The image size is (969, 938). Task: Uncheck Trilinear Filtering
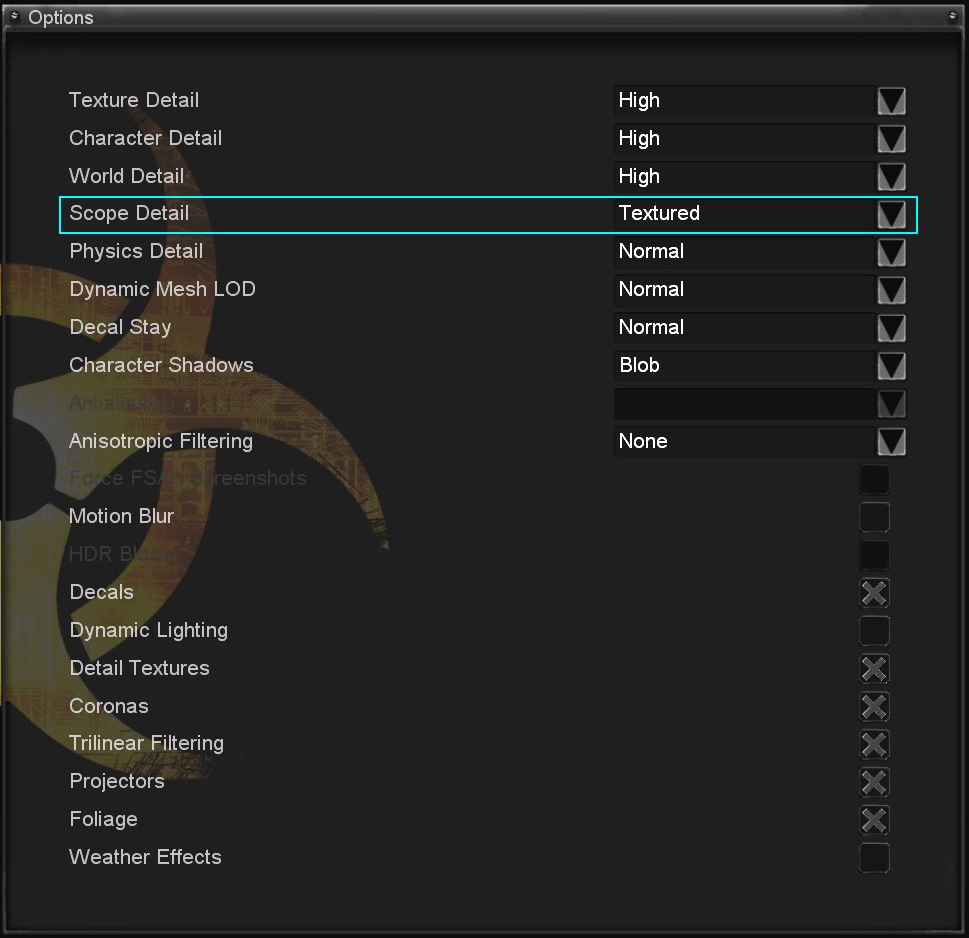coord(874,744)
